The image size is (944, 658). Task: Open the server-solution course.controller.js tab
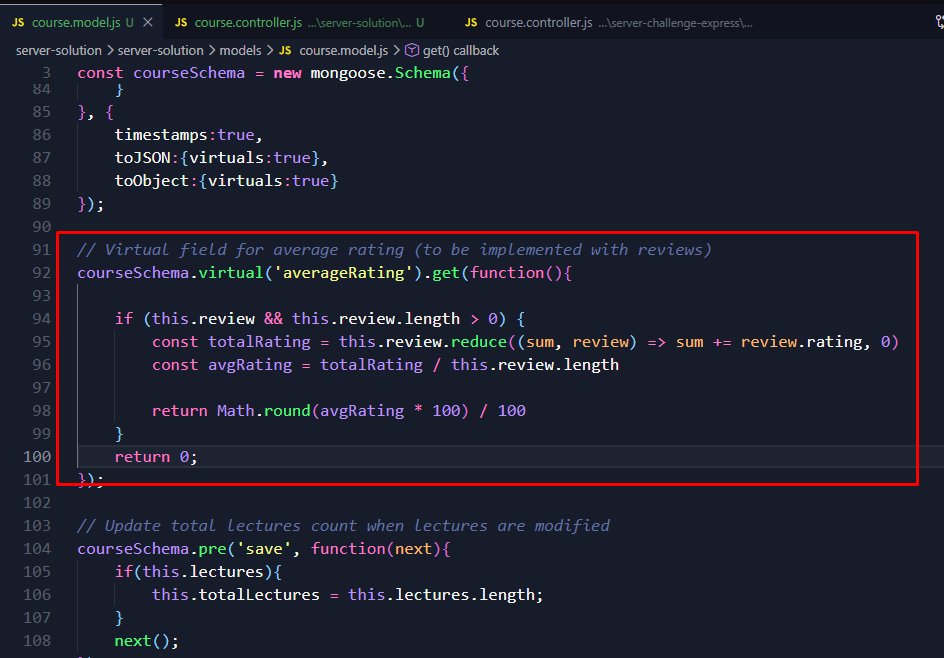pyautogui.click(x=299, y=23)
